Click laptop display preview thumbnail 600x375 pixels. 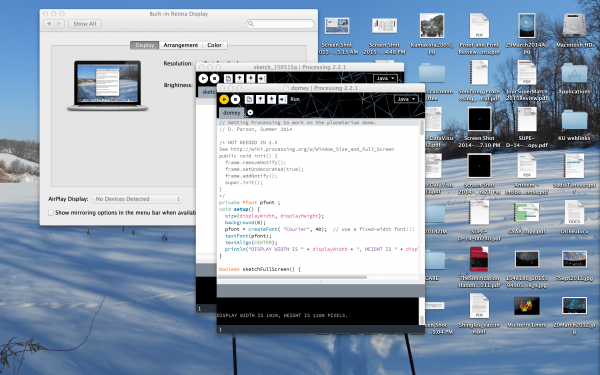click(107, 86)
